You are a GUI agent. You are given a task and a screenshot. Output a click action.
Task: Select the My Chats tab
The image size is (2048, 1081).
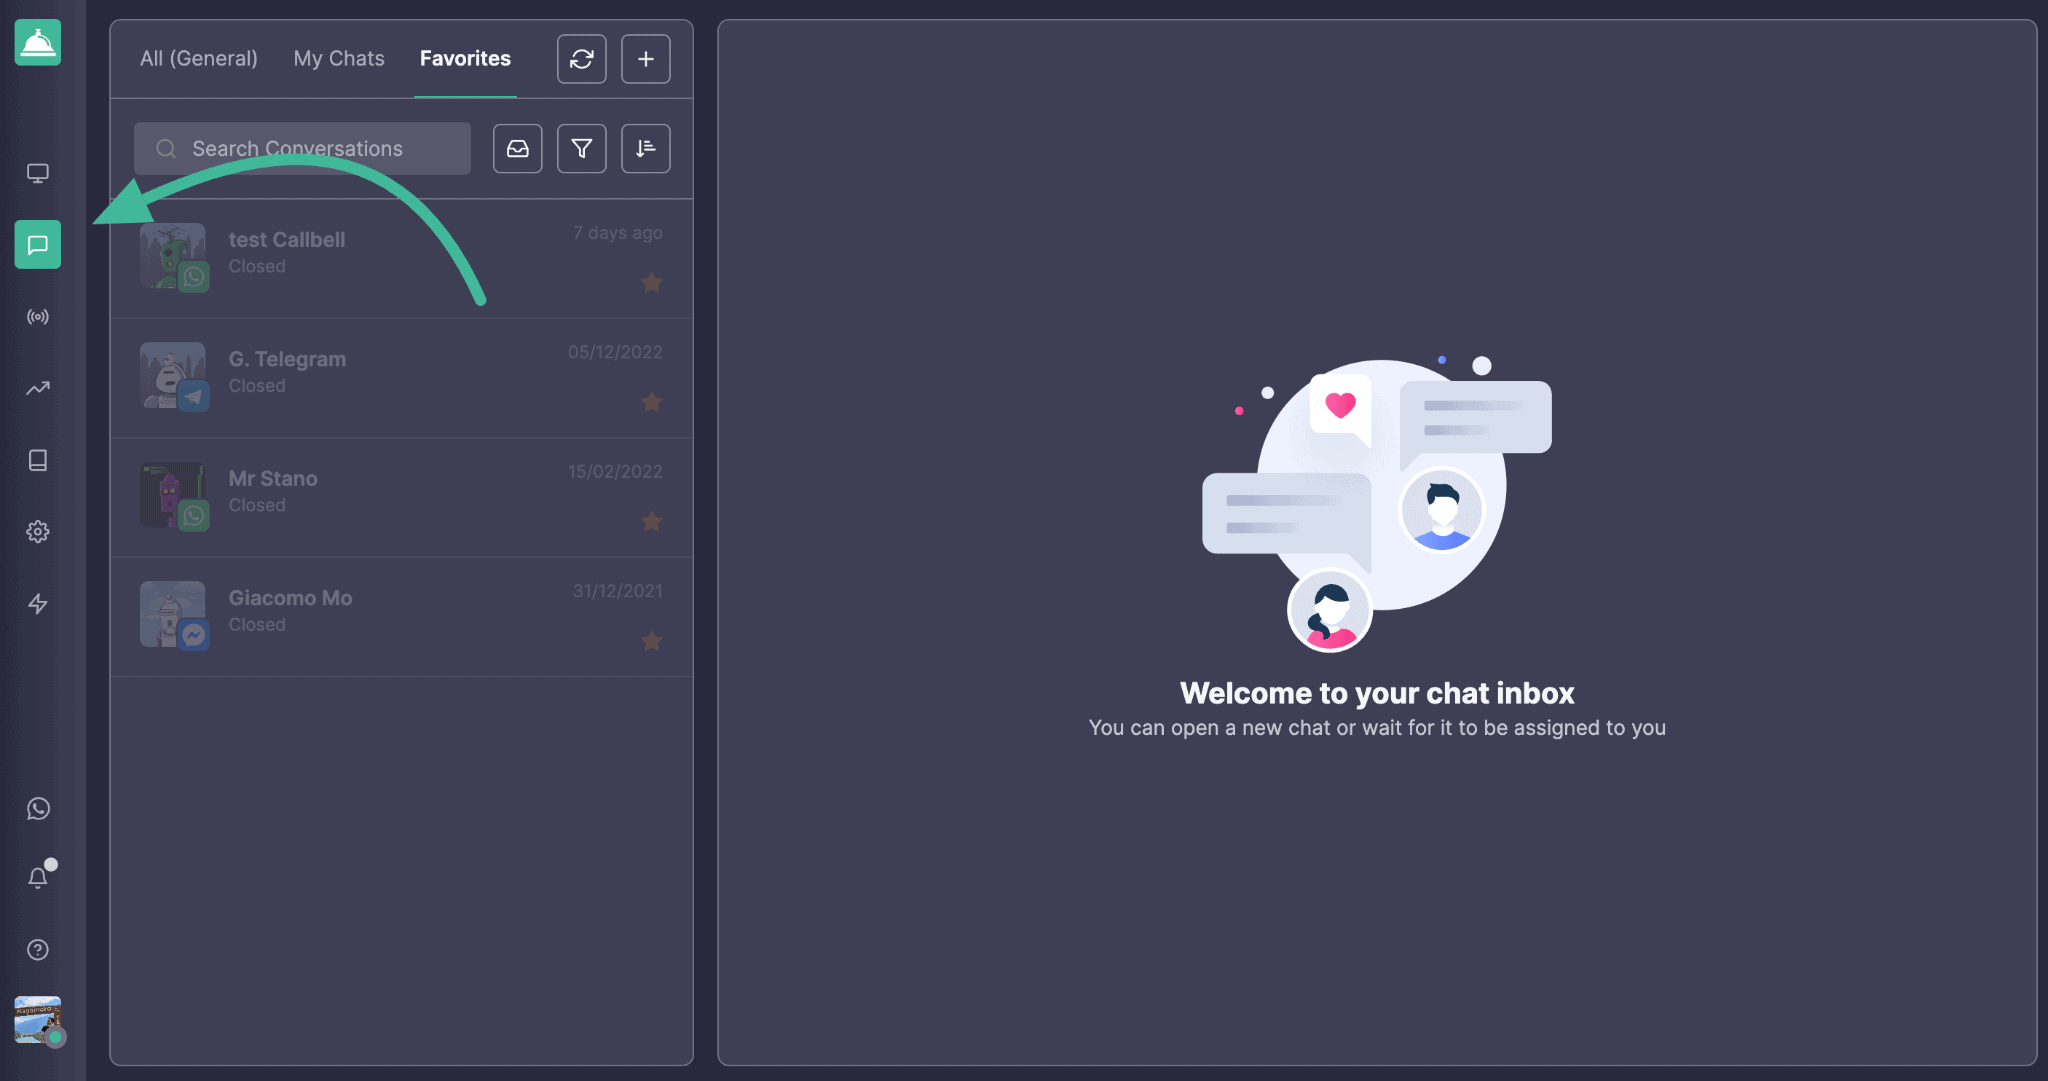339,58
